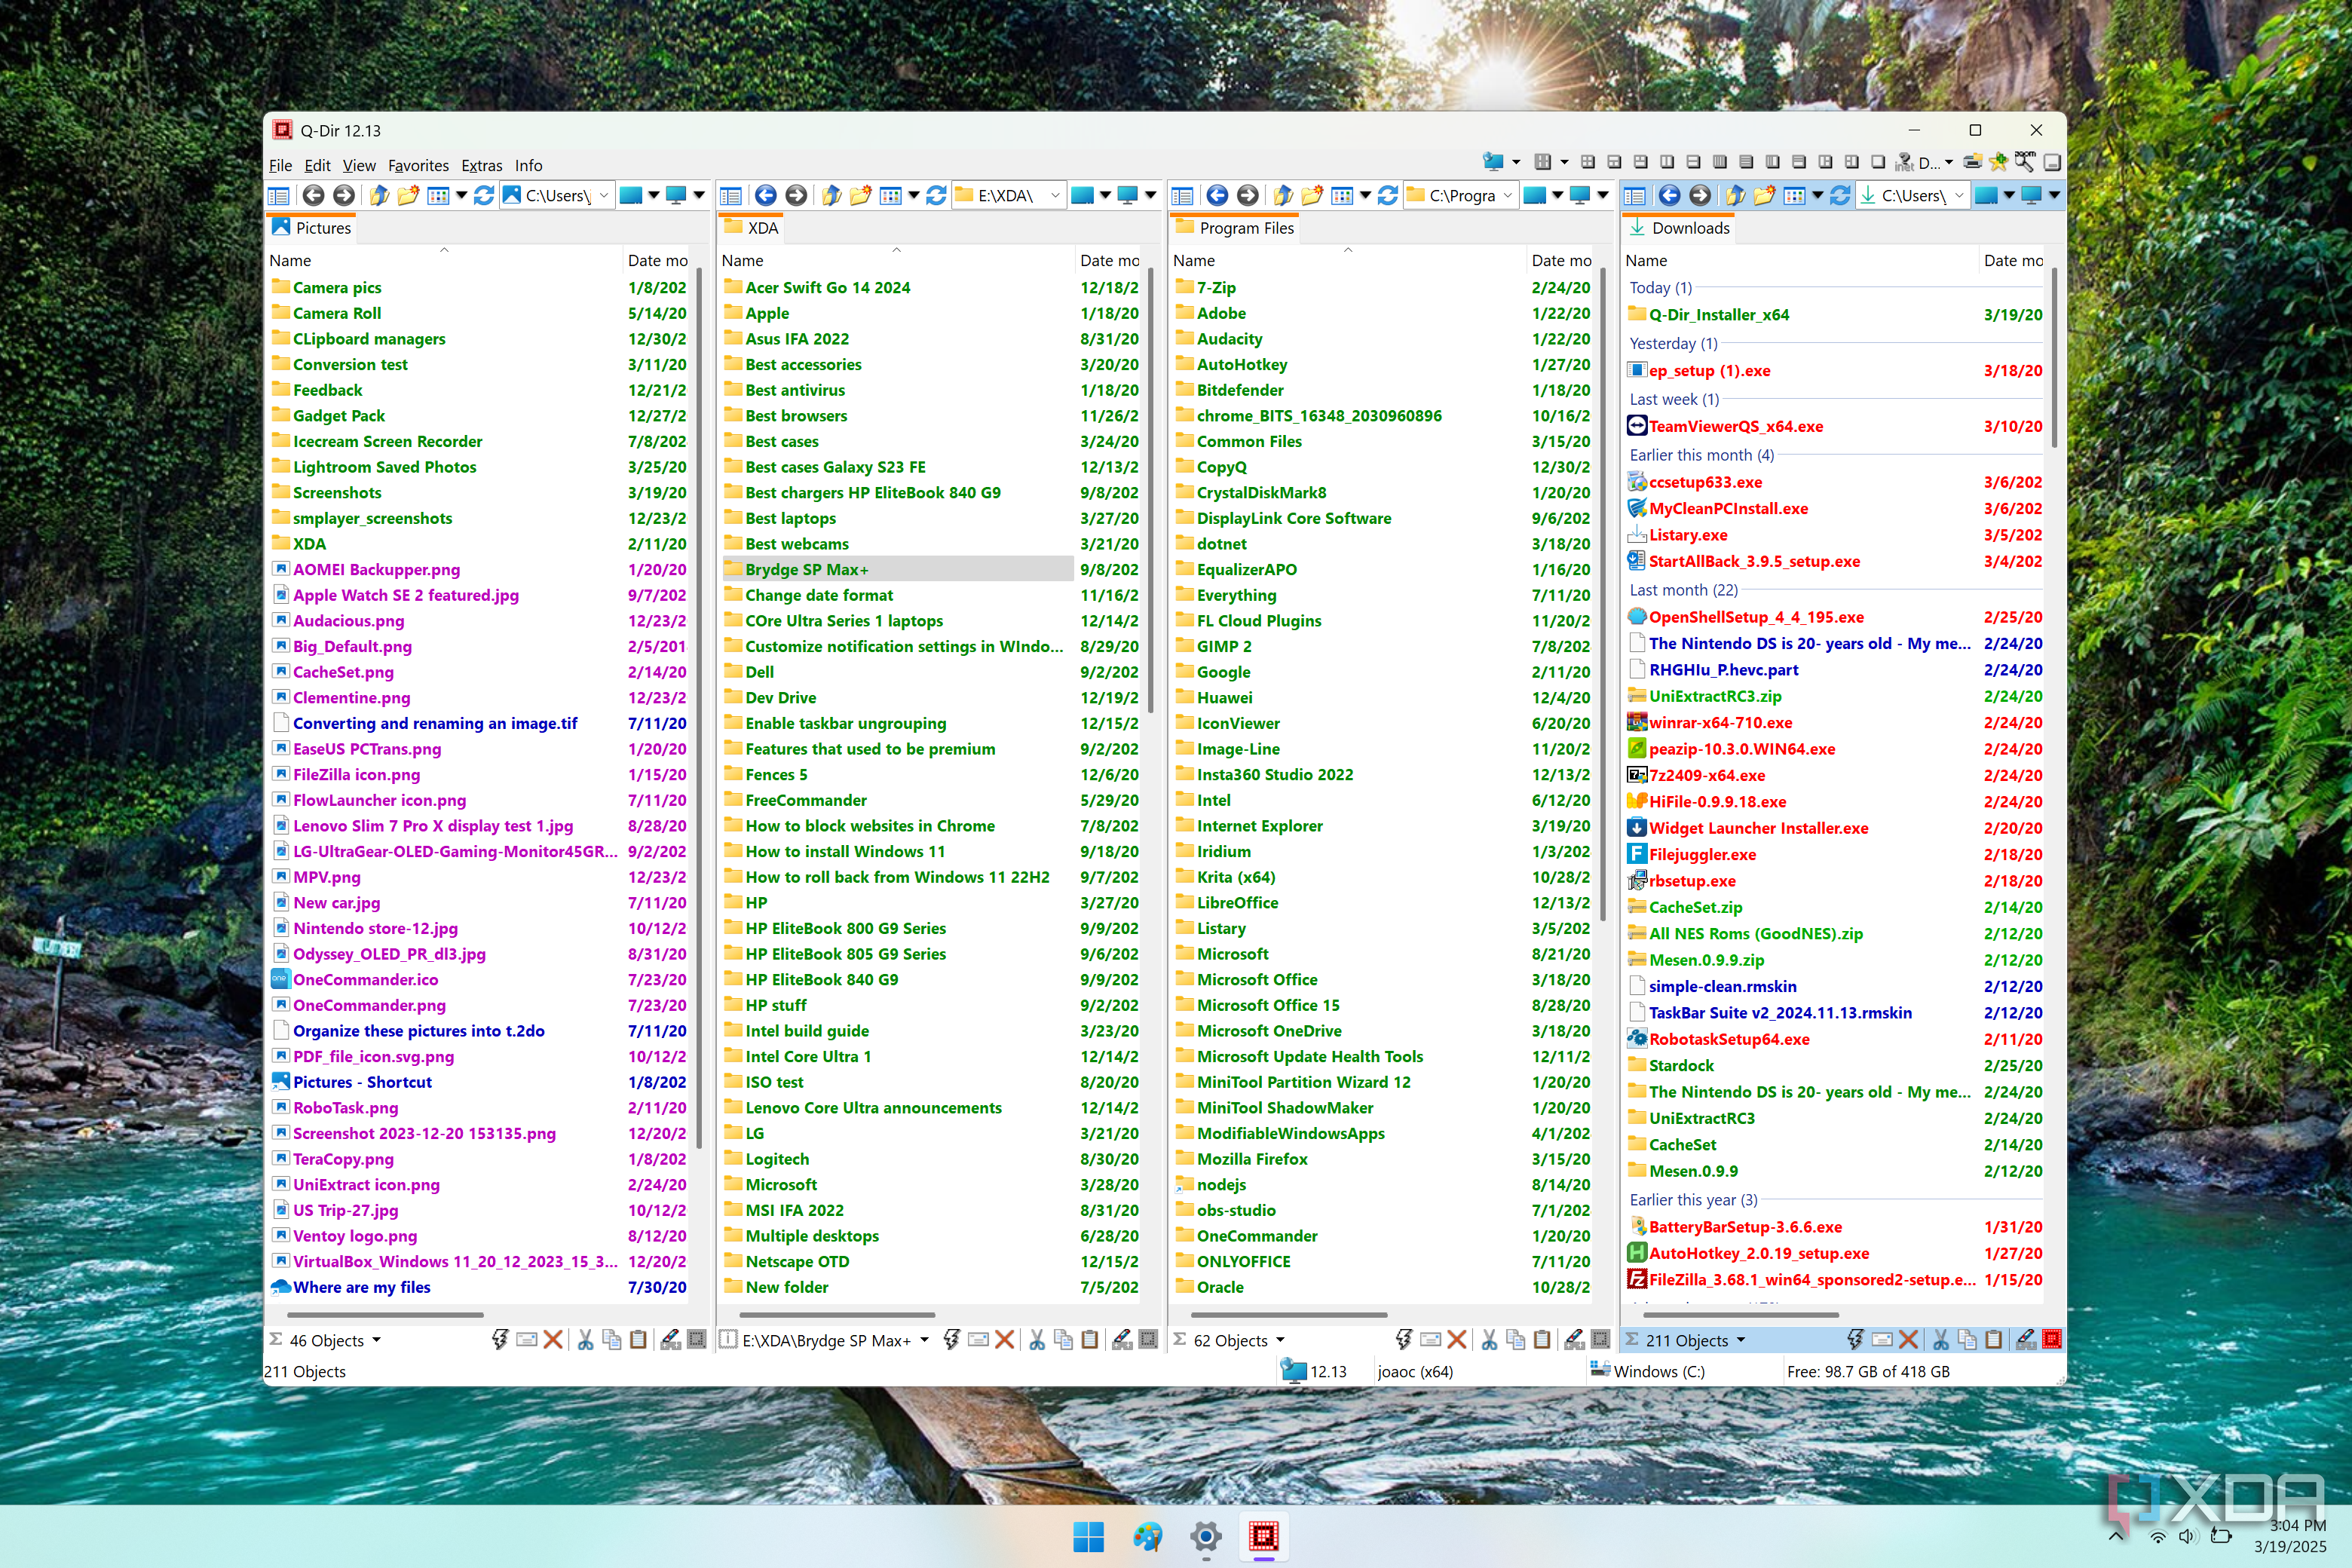Open view-mode dropdown arrow in XDA pane
2352x1568 pixels.
click(913, 195)
